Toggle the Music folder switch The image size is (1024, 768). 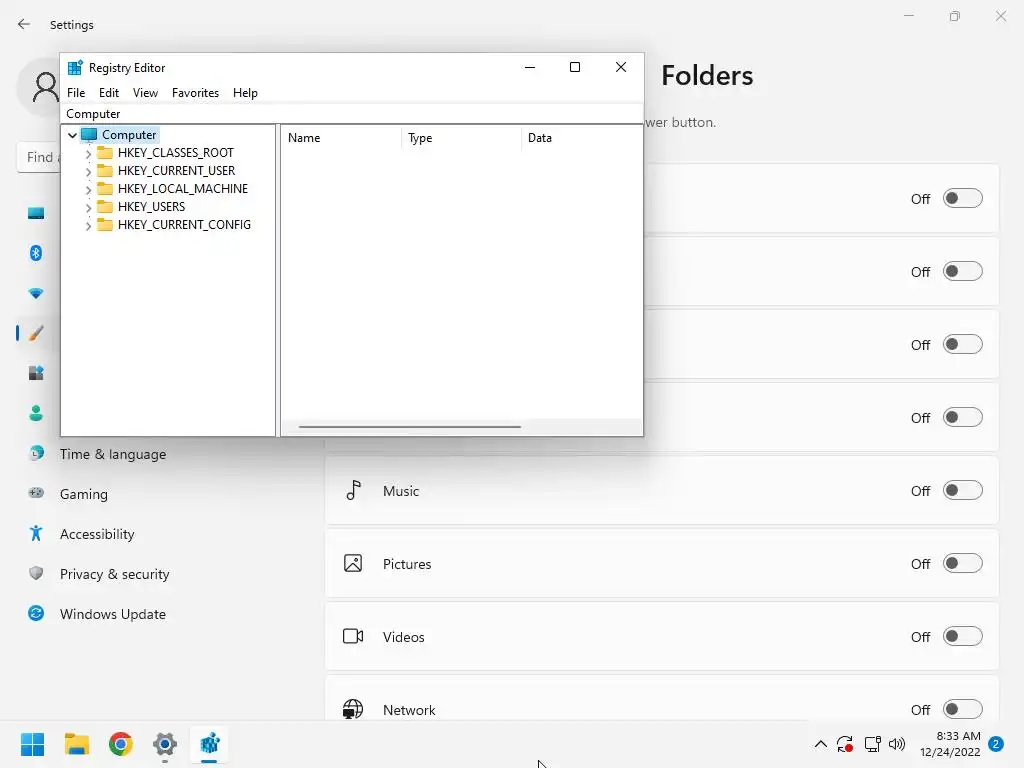963,490
